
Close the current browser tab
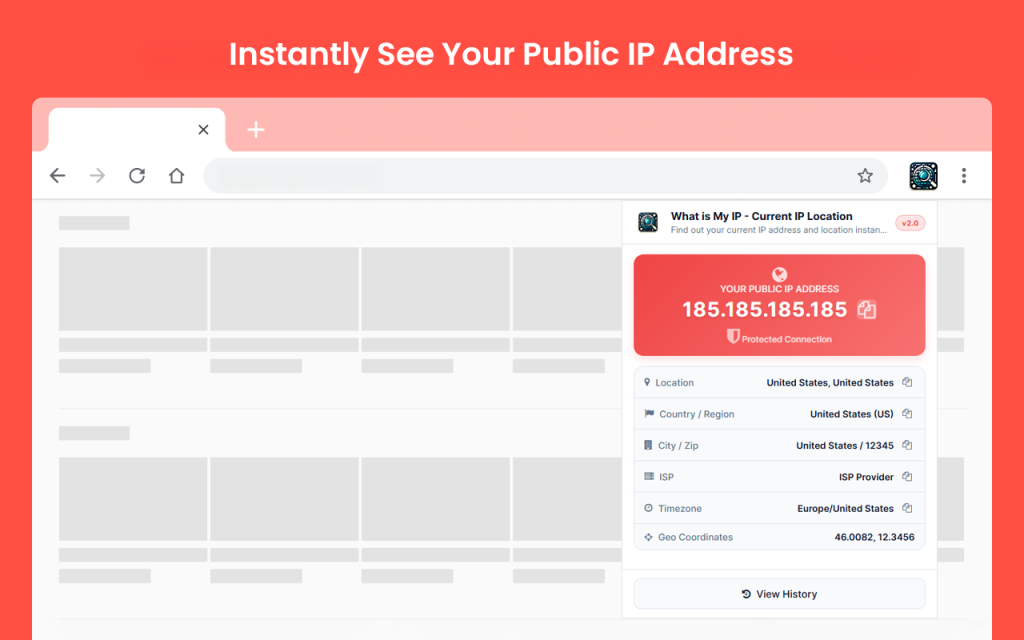(203, 130)
